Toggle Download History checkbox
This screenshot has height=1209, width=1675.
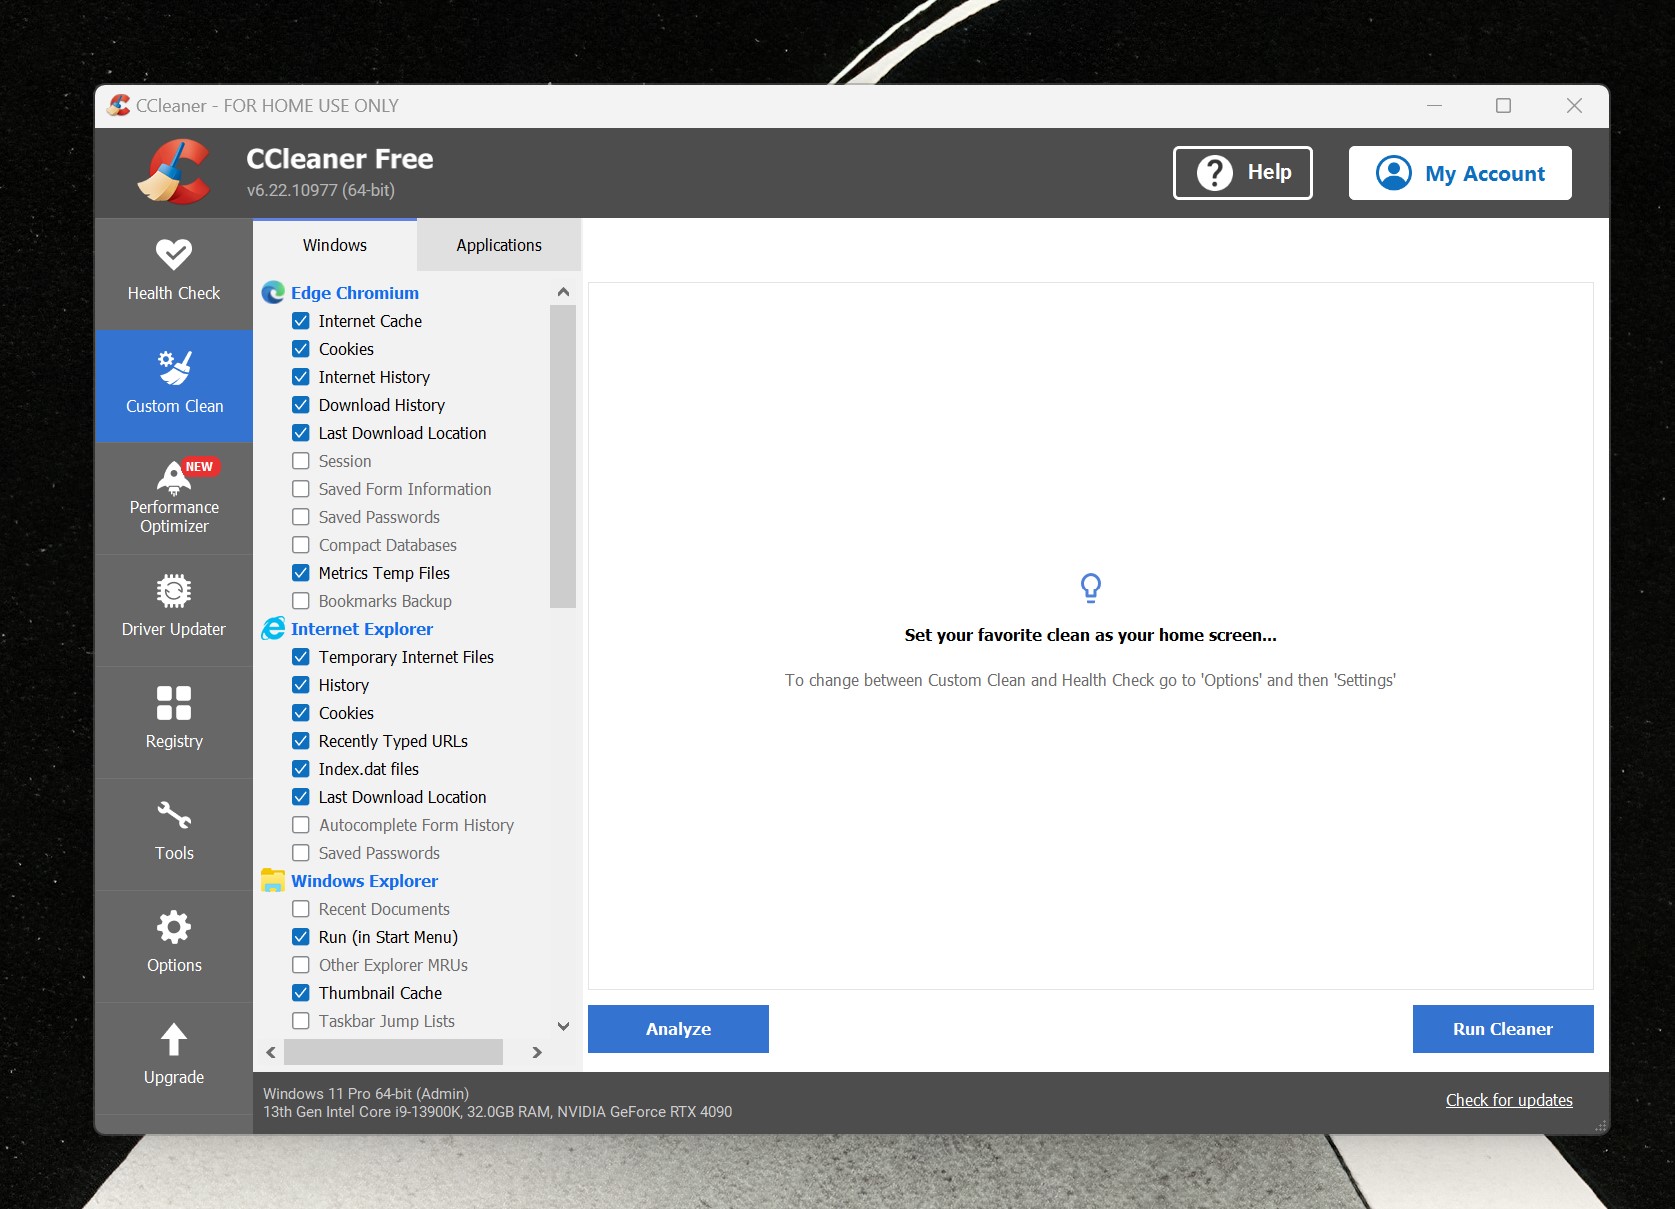[300, 405]
